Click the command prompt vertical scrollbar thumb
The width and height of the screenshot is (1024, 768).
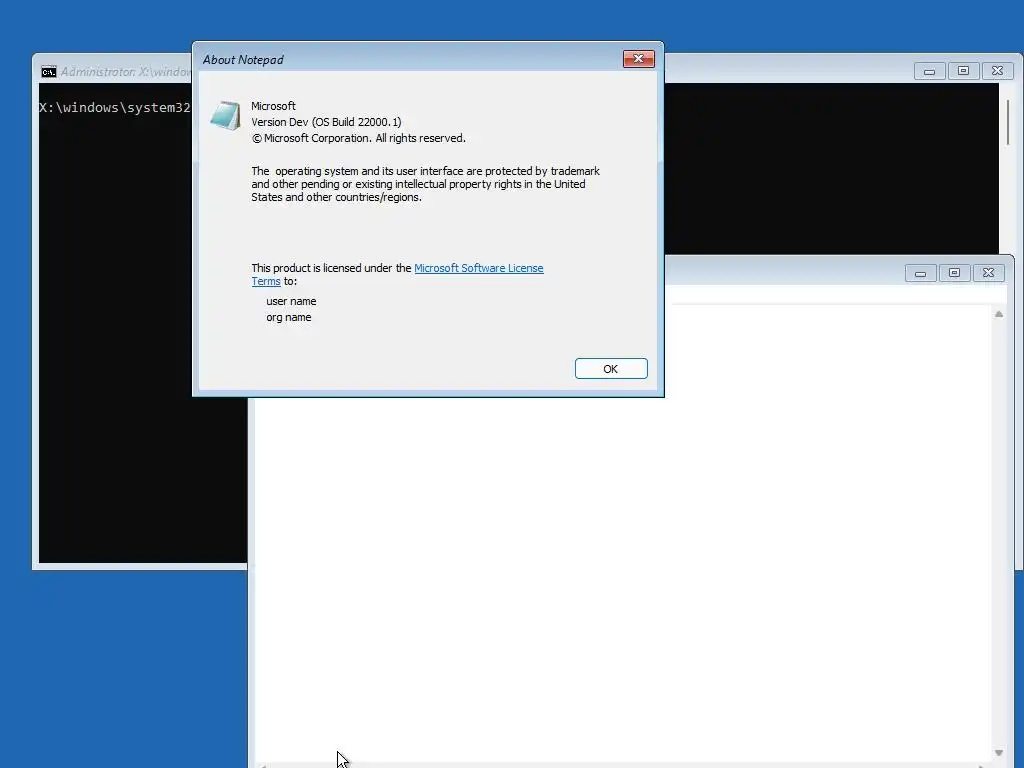coord(1008,122)
